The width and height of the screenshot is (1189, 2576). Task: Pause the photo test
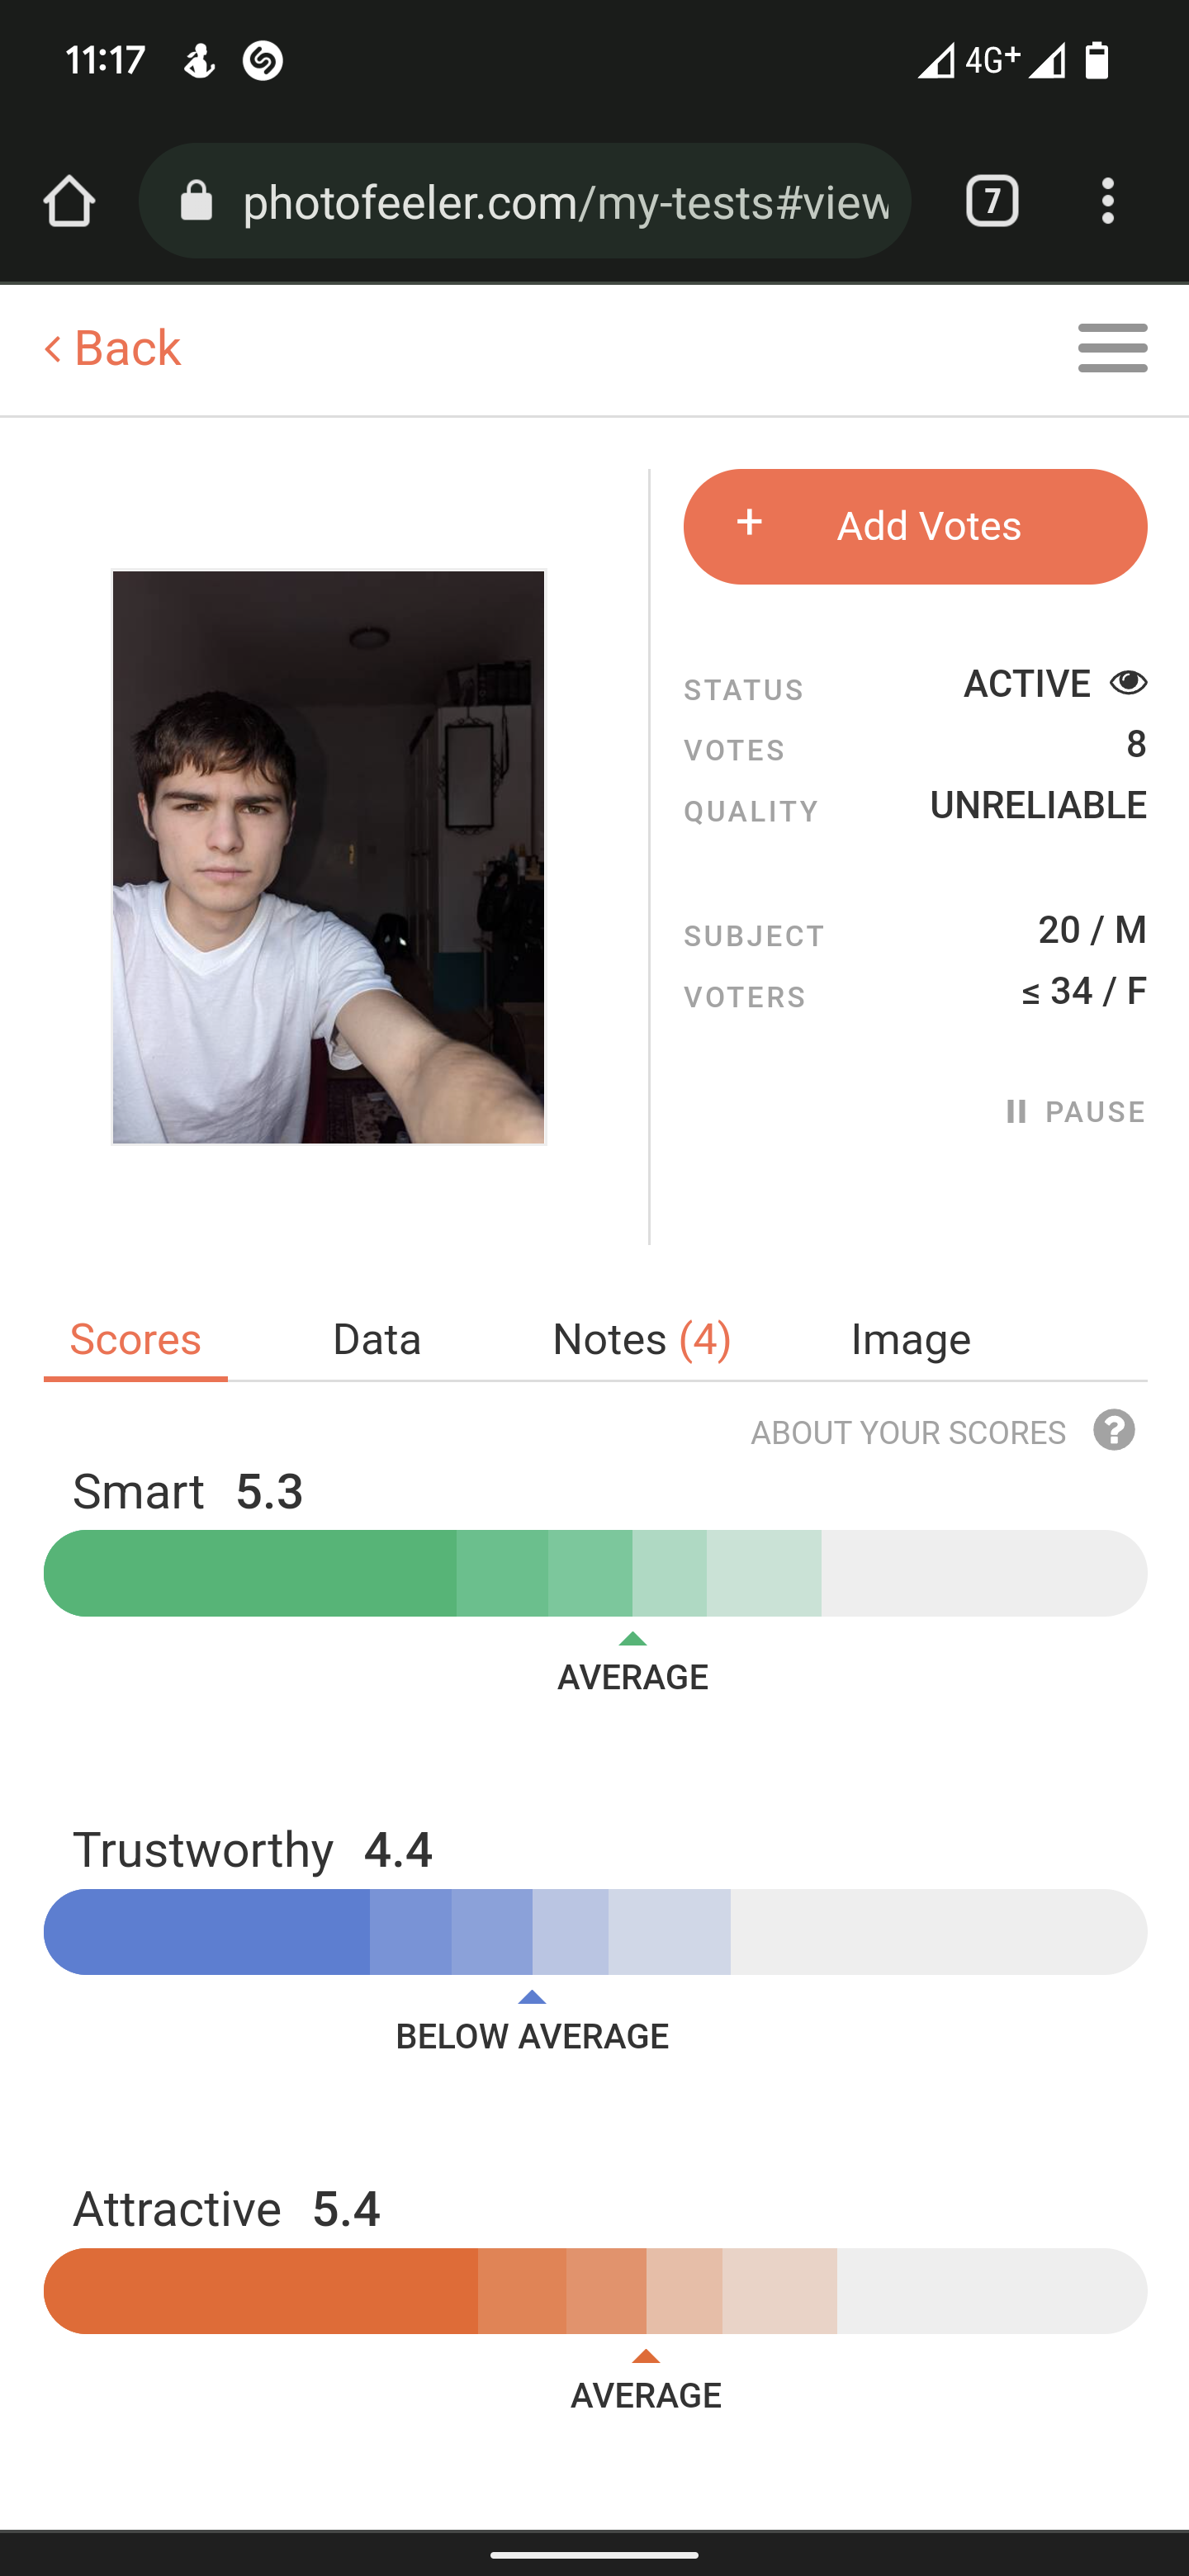pyautogui.click(x=1075, y=1112)
